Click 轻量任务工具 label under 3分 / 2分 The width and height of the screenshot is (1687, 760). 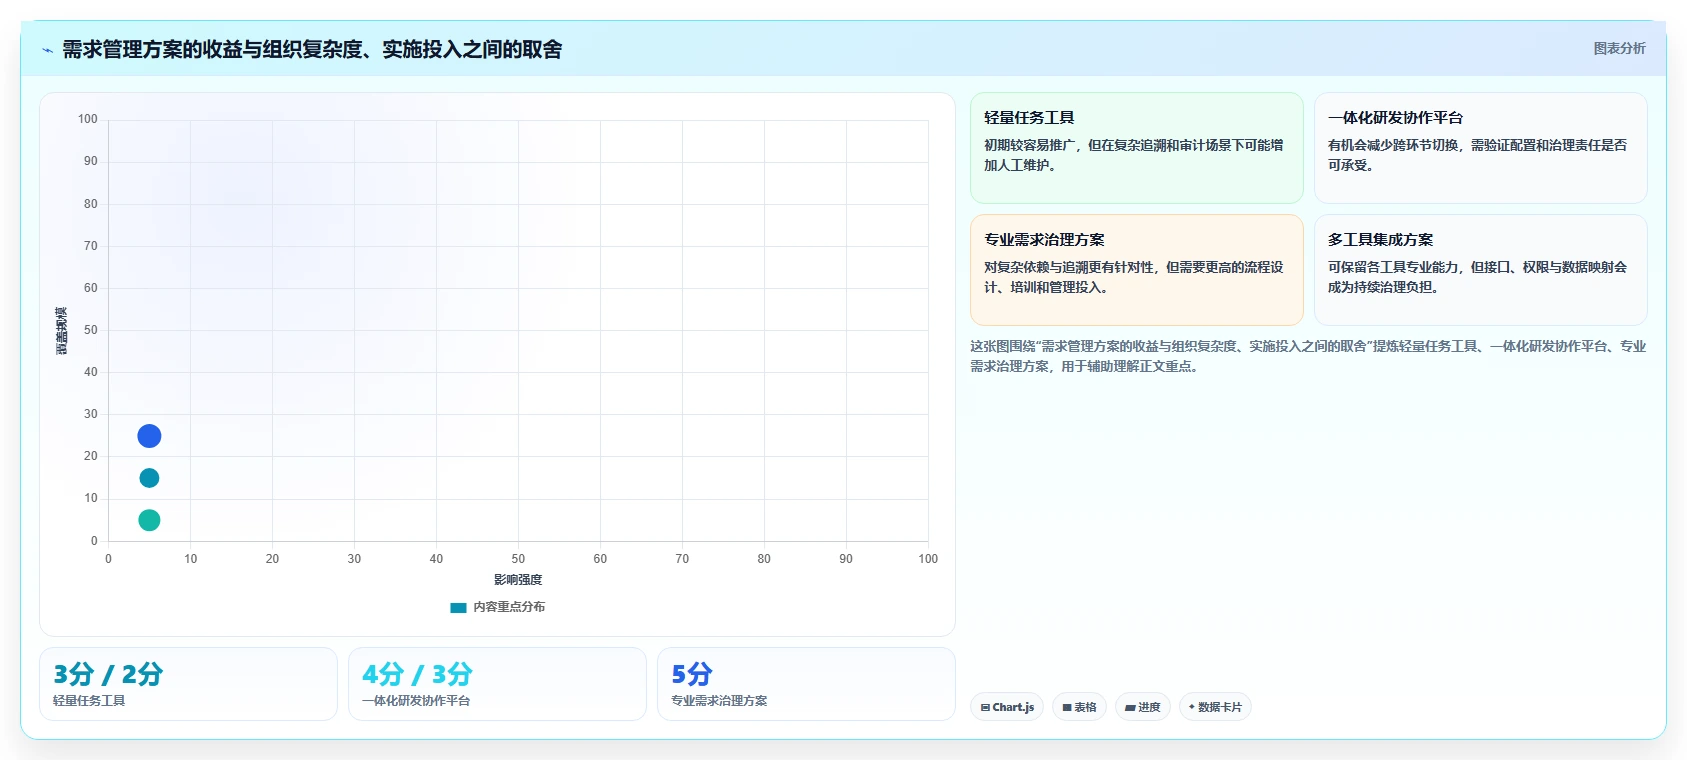coord(89,701)
